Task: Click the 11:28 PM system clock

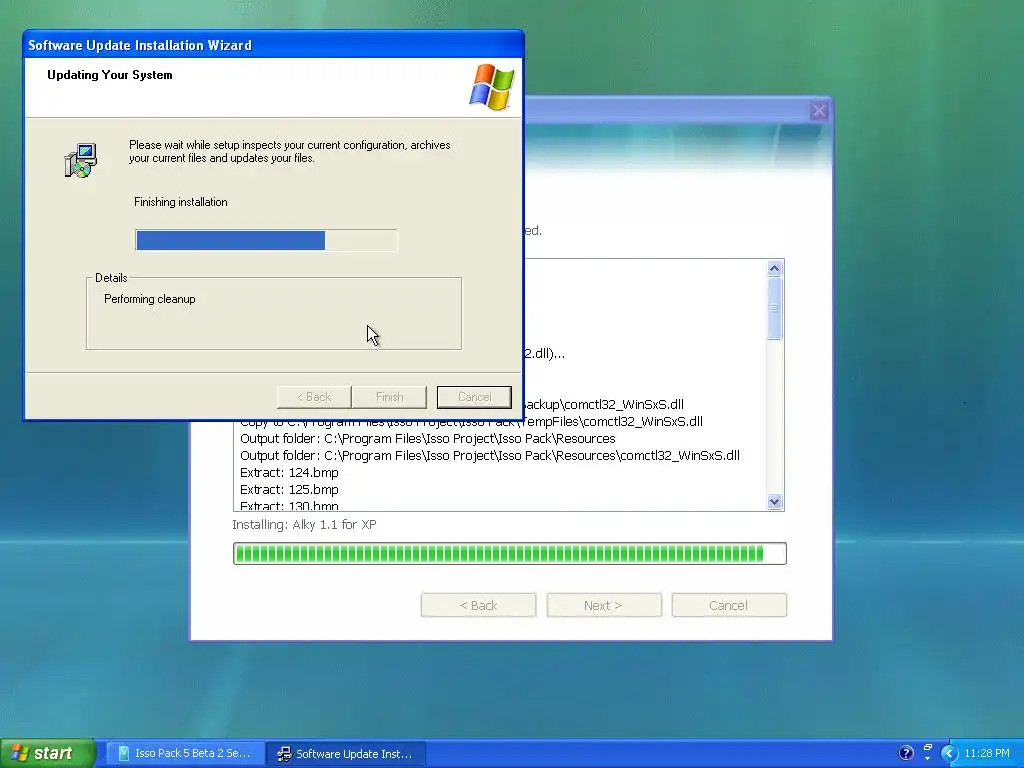Action: [x=987, y=753]
